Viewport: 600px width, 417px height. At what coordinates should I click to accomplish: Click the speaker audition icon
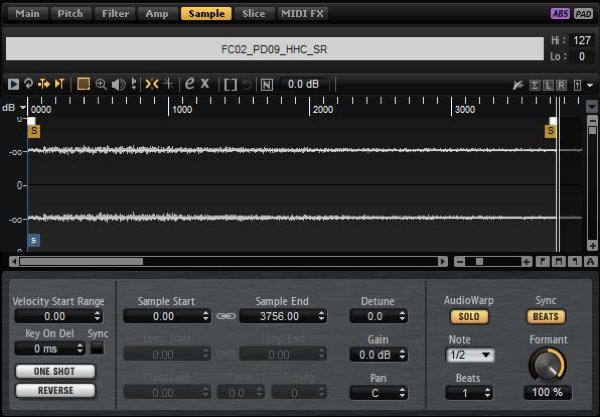117,84
